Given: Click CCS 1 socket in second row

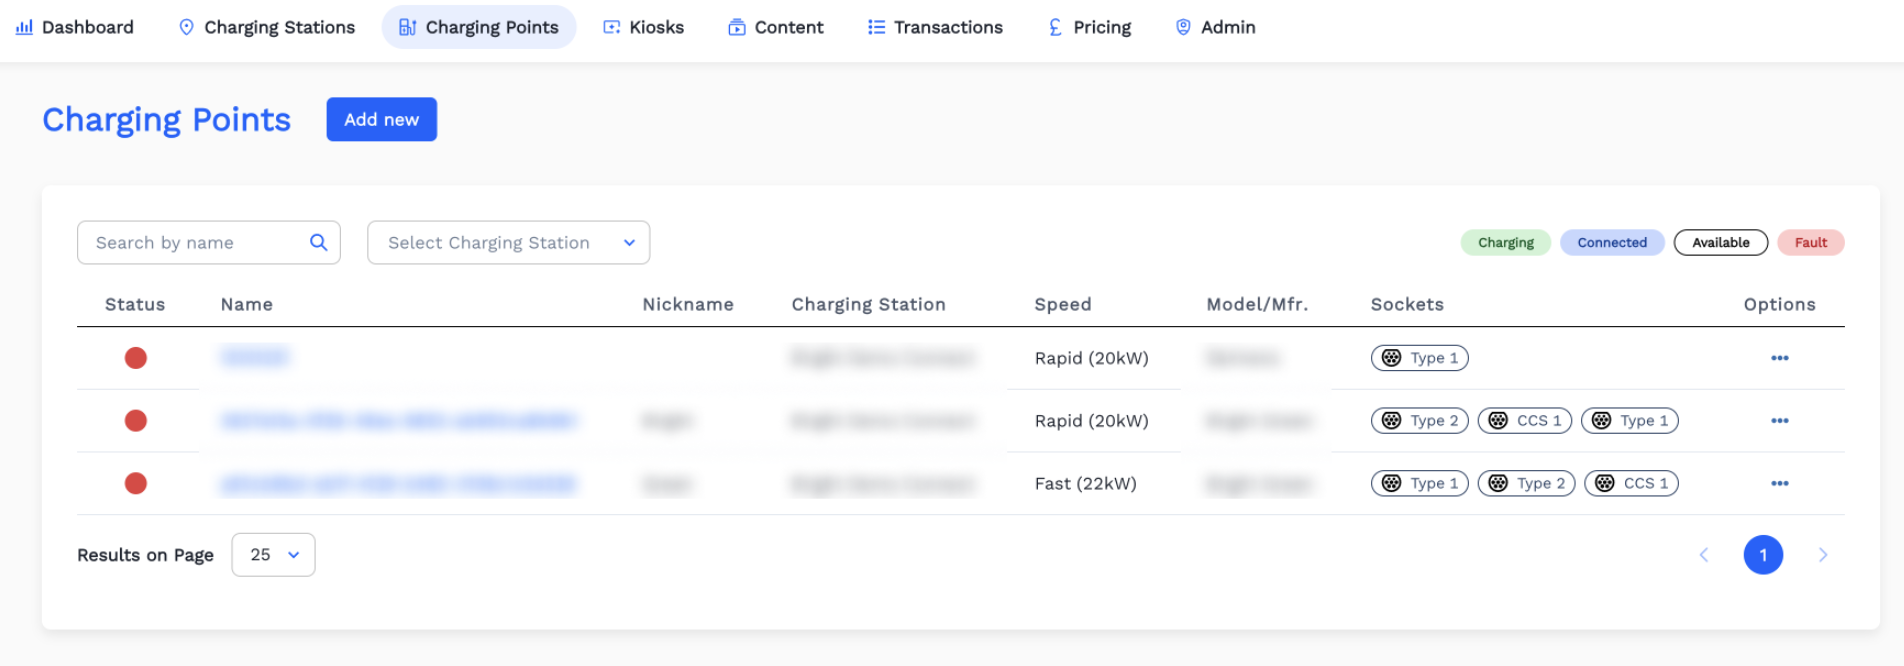Looking at the screenshot, I should click(1524, 421).
